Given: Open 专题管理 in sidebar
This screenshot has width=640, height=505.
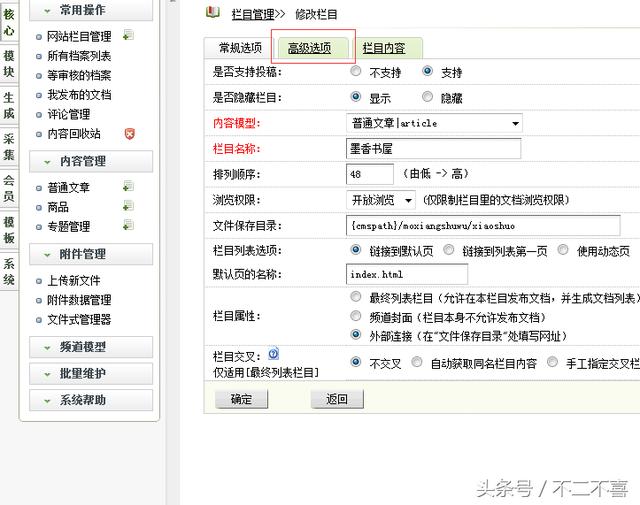Looking at the screenshot, I should click(x=69, y=227).
